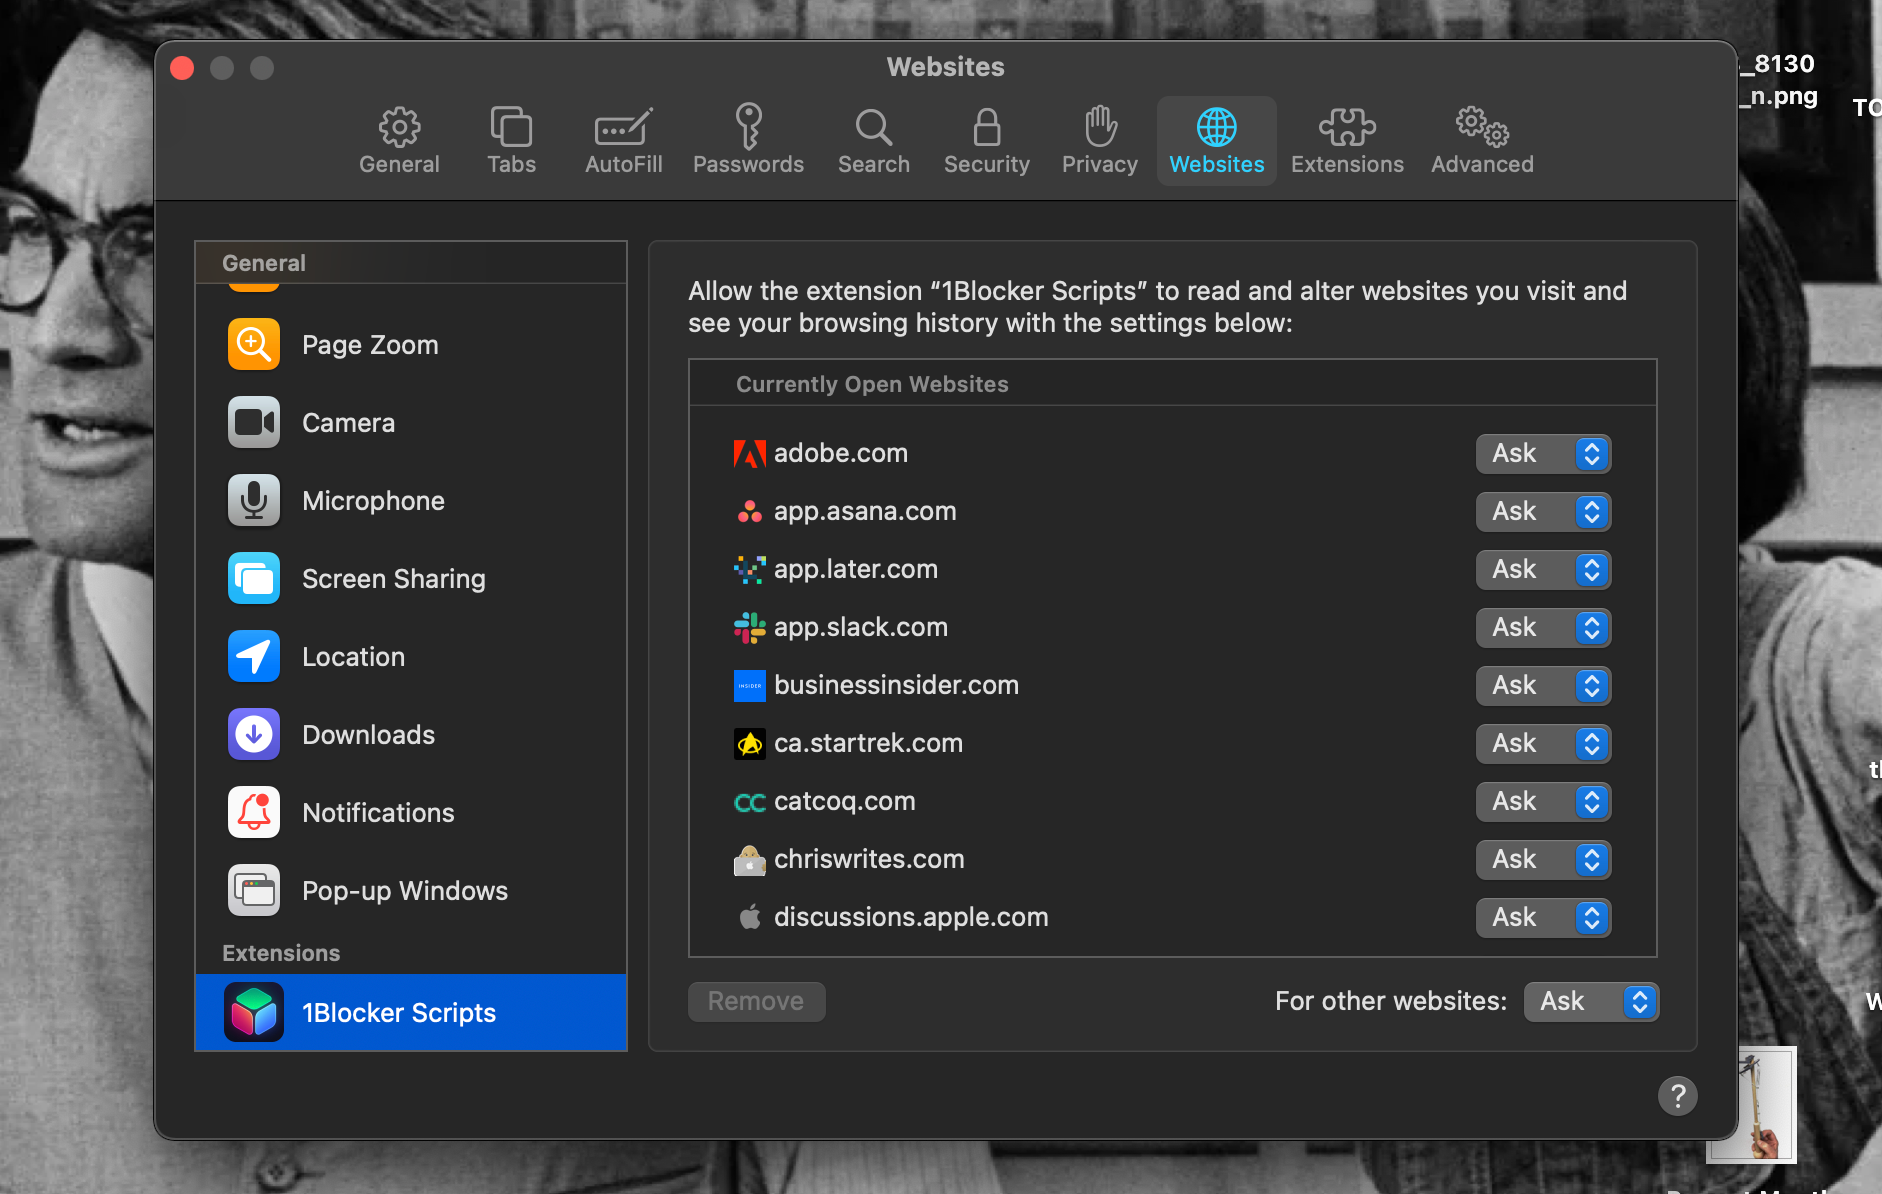Screen dimensions: 1882x1194
Task: Select the businessinsider.com website row
Action: 1172,686
